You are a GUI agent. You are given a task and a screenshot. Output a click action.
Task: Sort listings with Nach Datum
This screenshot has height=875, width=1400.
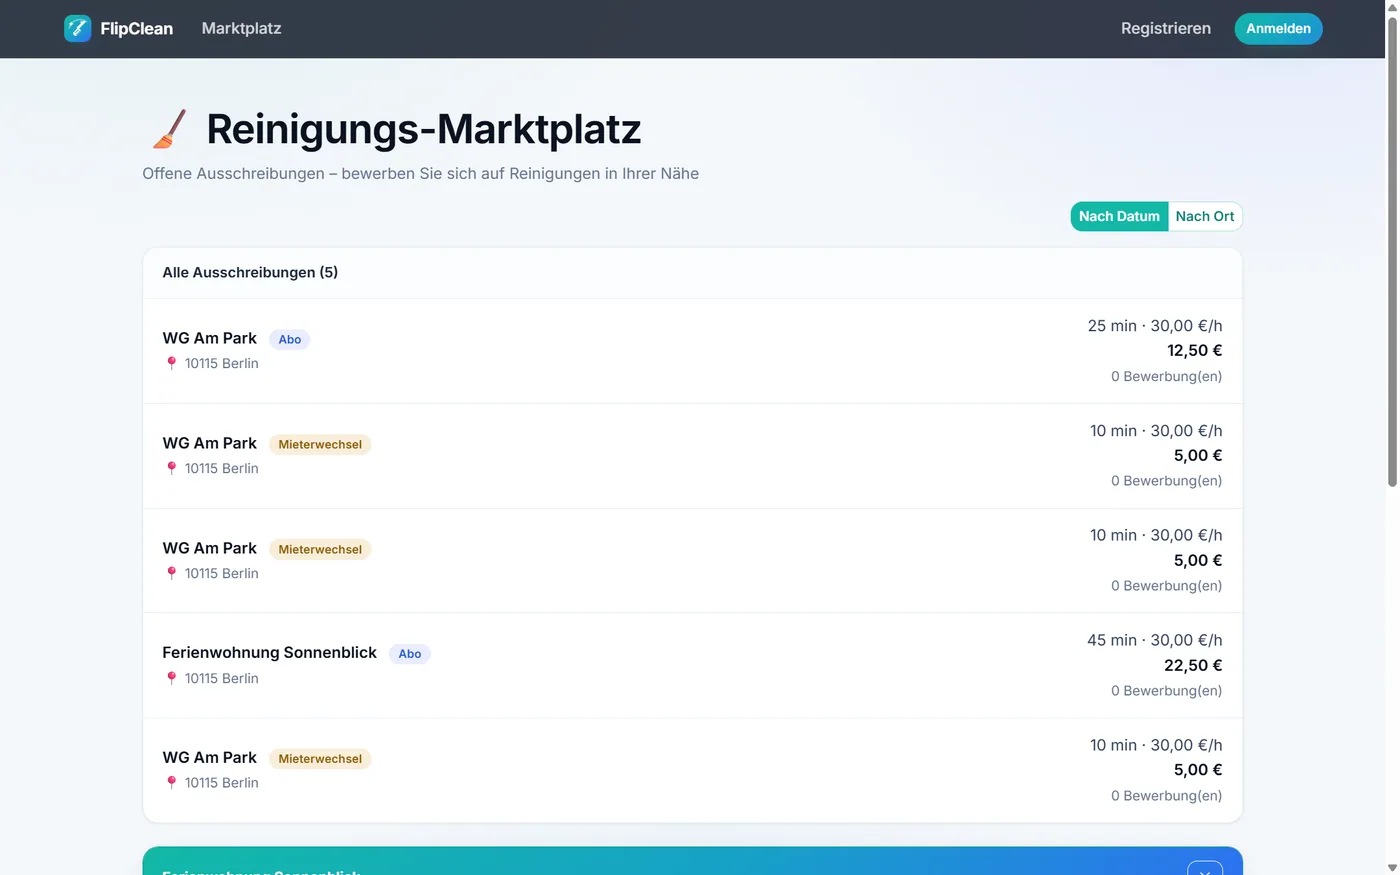(x=1119, y=216)
